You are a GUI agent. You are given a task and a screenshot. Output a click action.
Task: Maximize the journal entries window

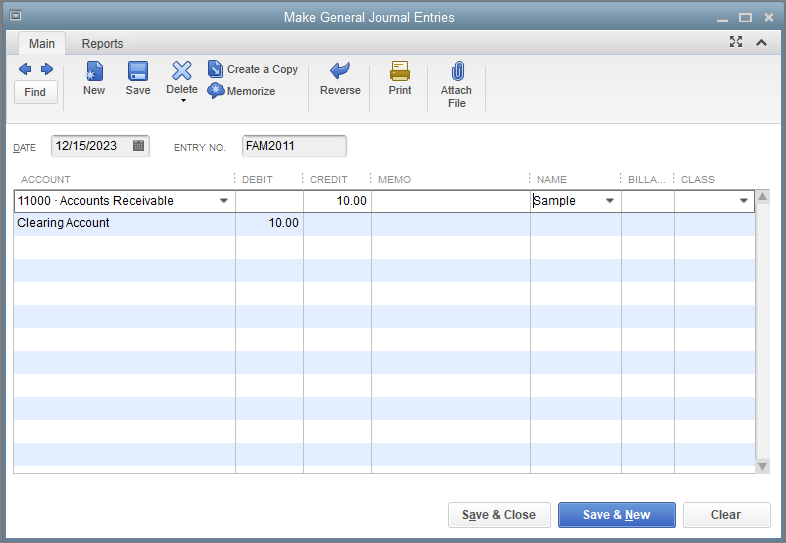click(745, 18)
